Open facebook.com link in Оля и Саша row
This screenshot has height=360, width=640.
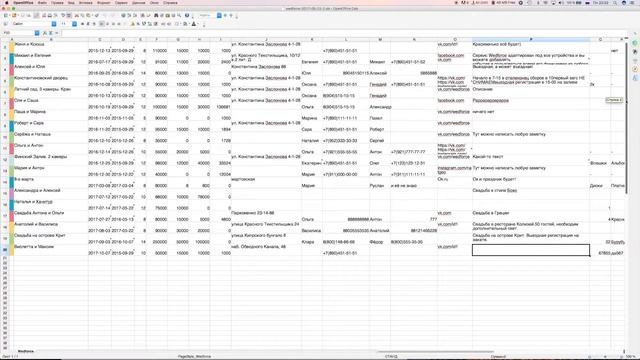pyautogui.click(x=451, y=100)
